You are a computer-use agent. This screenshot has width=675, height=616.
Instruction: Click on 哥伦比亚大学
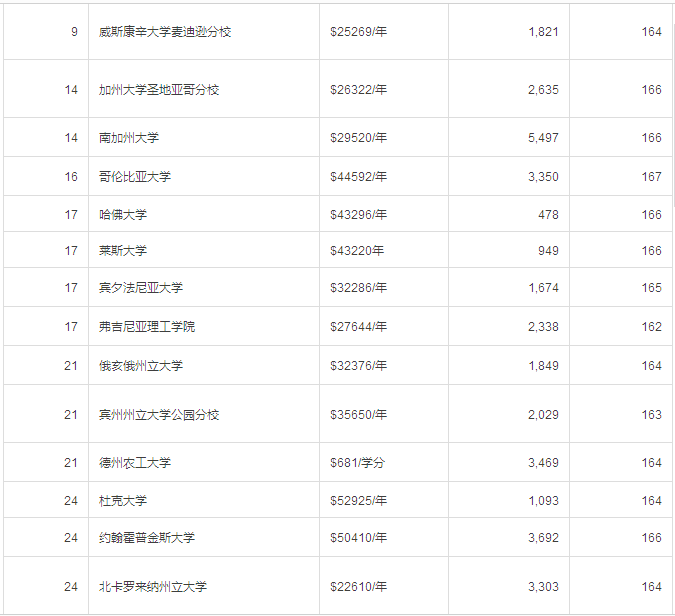click(135, 177)
